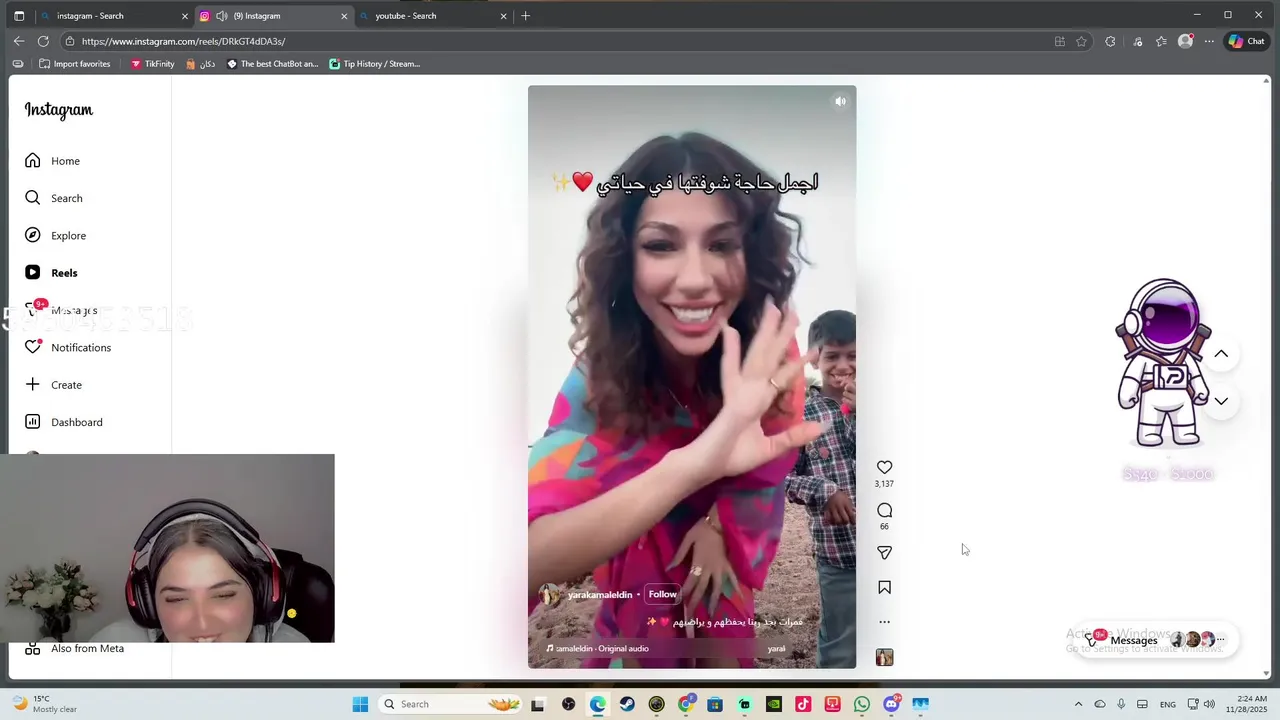Open the weather widget showing 15°C
1280x720 pixels.
pos(45,704)
